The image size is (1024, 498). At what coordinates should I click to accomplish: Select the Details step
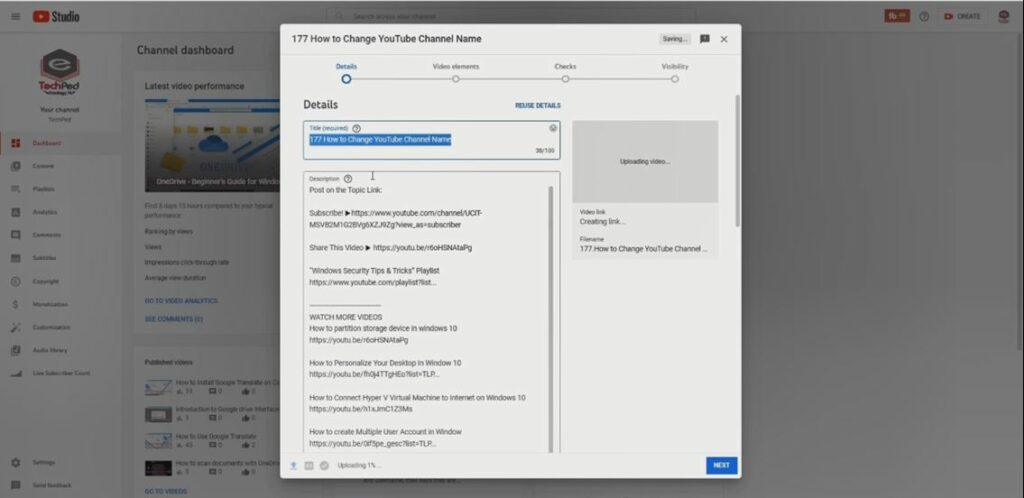(x=346, y=78)
